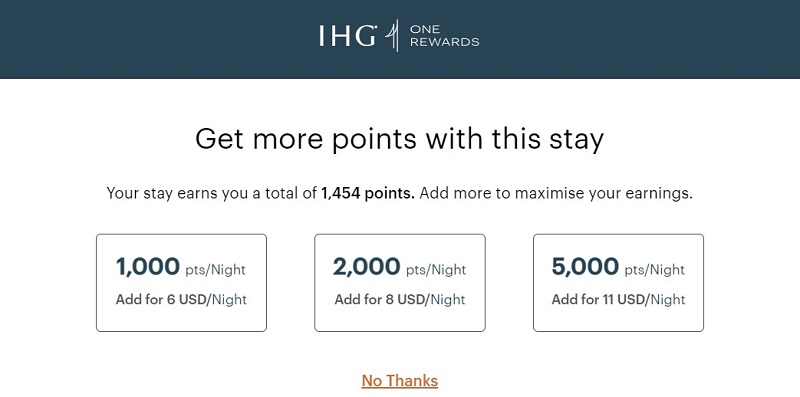Click the empty dark blue header bar
Screen dimensions: 800x397
[153, 39]
